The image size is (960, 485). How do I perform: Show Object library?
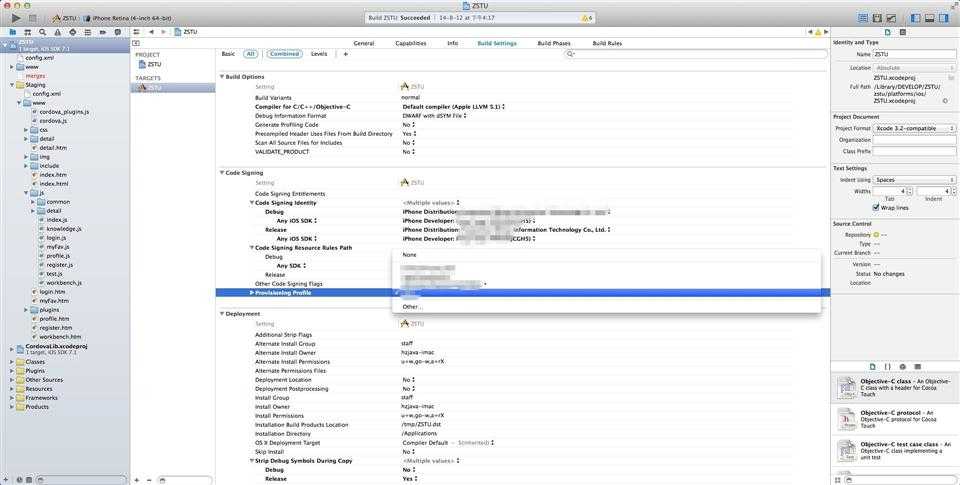[x=902, y=366]
